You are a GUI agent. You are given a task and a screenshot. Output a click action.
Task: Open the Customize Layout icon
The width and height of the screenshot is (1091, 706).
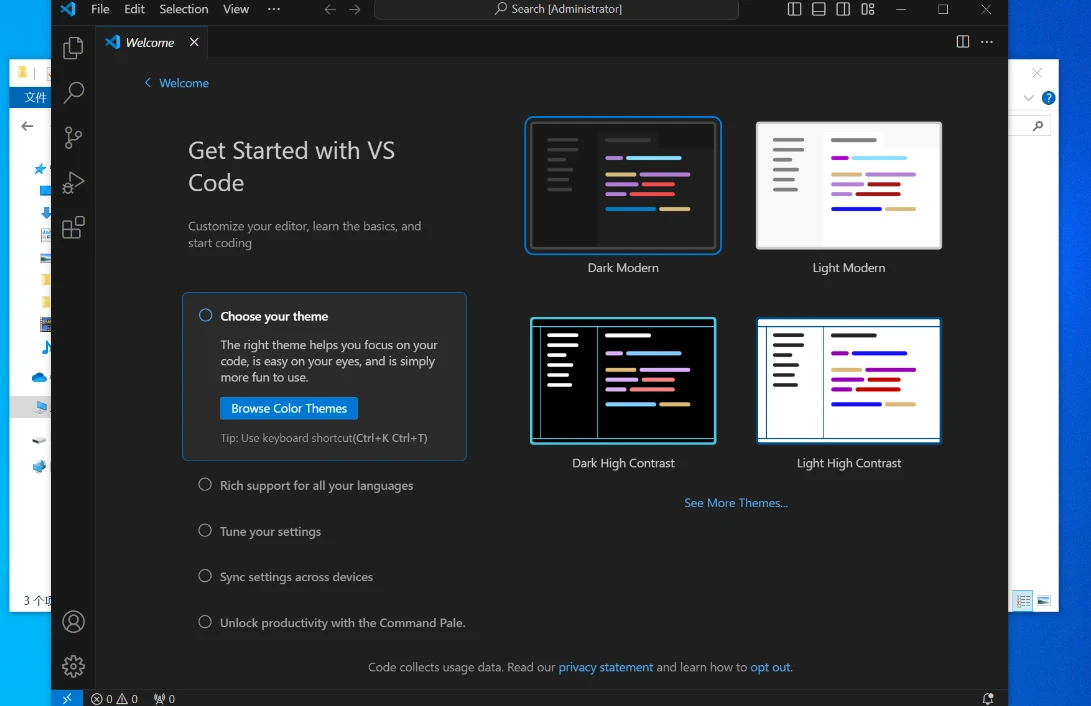point(868,9)
